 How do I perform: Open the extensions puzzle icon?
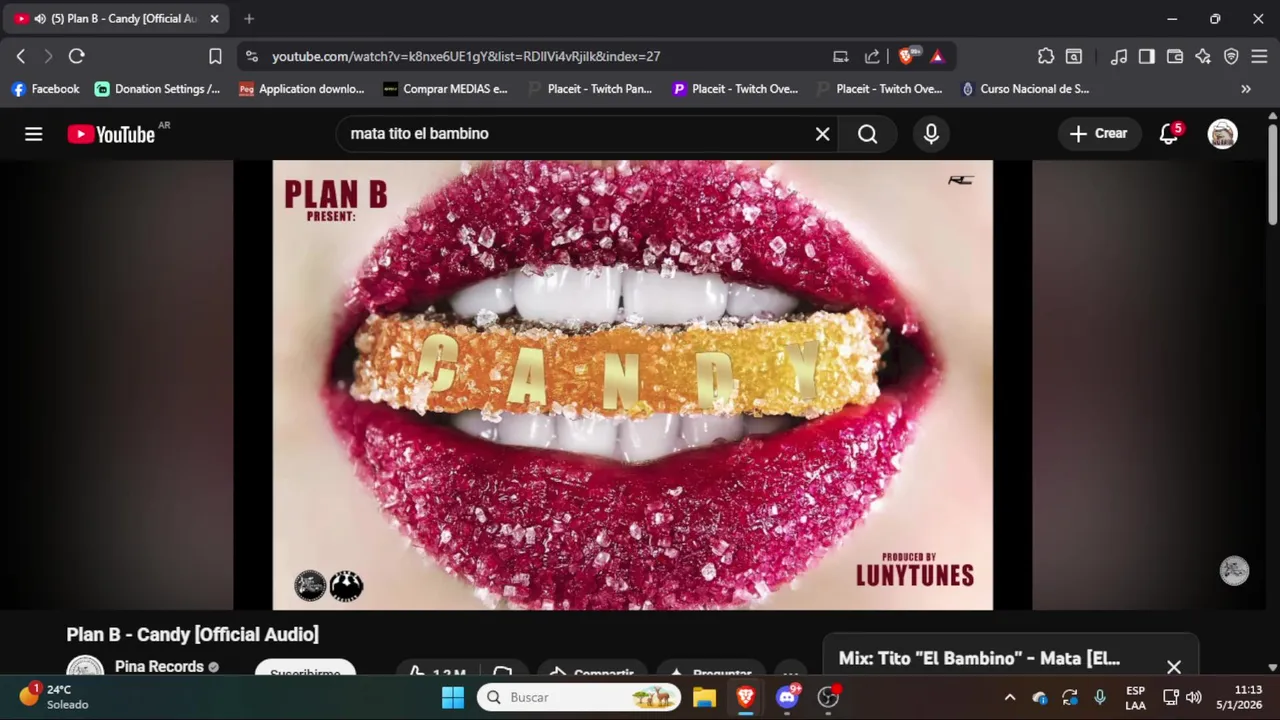pyautogui.click(x=1046, y=57)
